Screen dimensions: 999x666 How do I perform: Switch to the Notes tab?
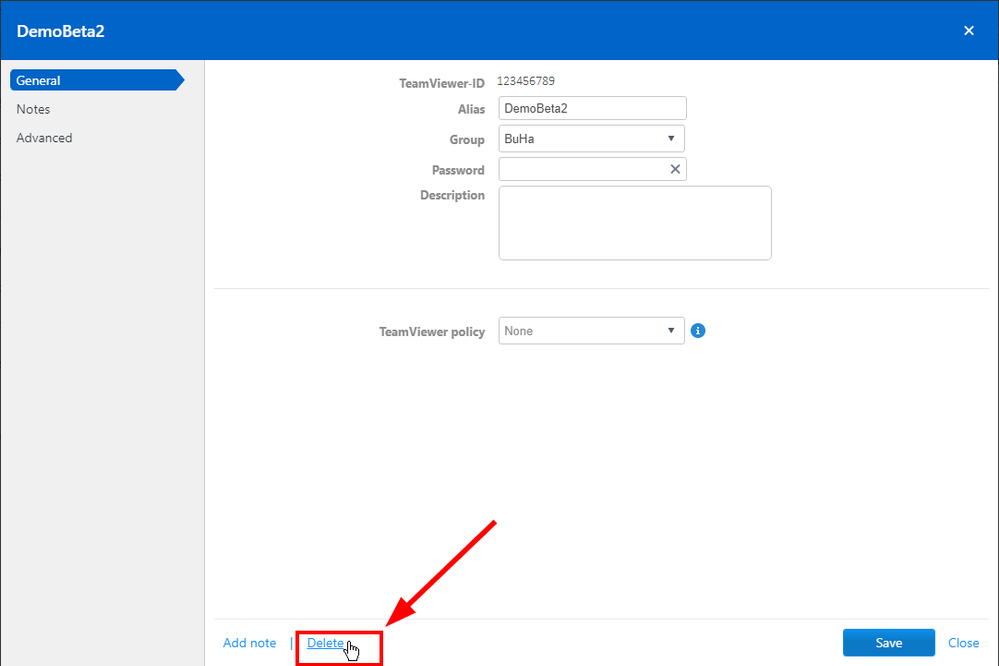tap(33, 109)
